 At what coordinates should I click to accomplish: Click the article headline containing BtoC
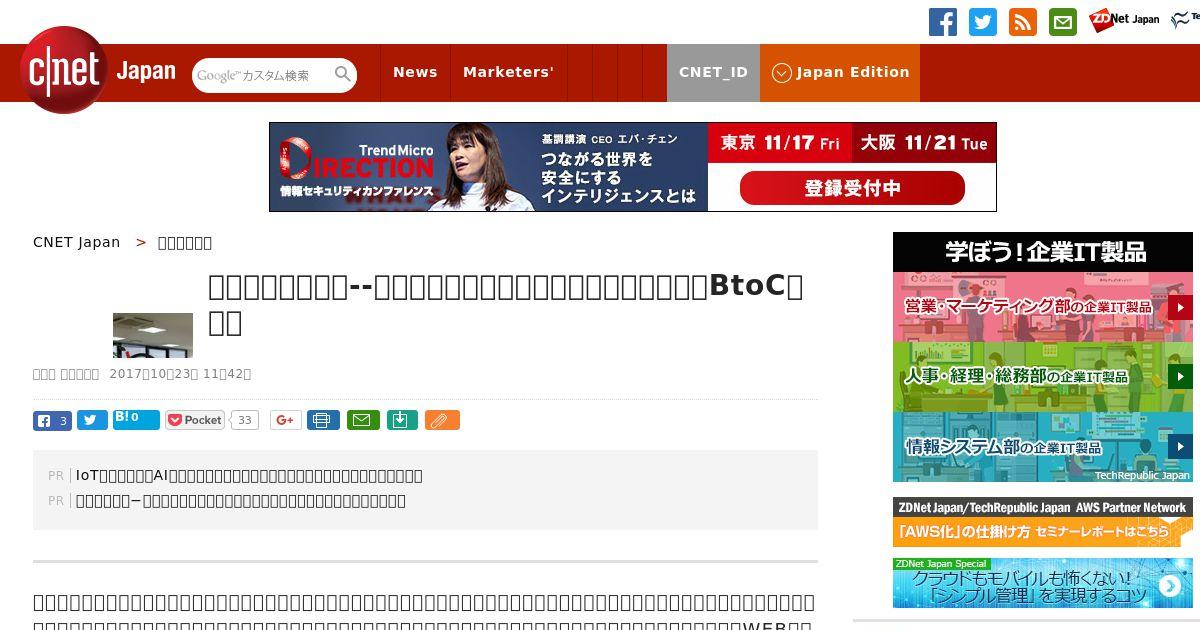click(505, 304)
